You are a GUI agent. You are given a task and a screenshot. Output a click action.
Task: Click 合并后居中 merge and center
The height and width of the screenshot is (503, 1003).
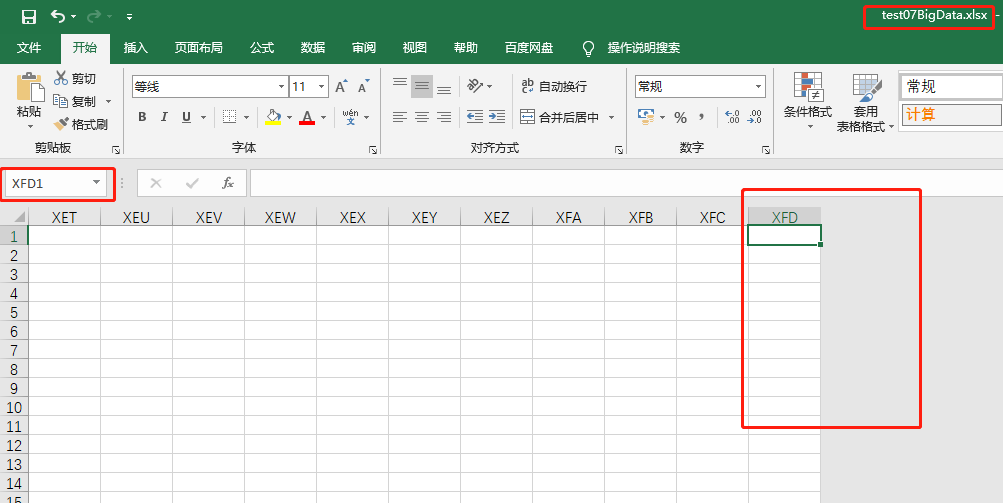pos(560,117)
